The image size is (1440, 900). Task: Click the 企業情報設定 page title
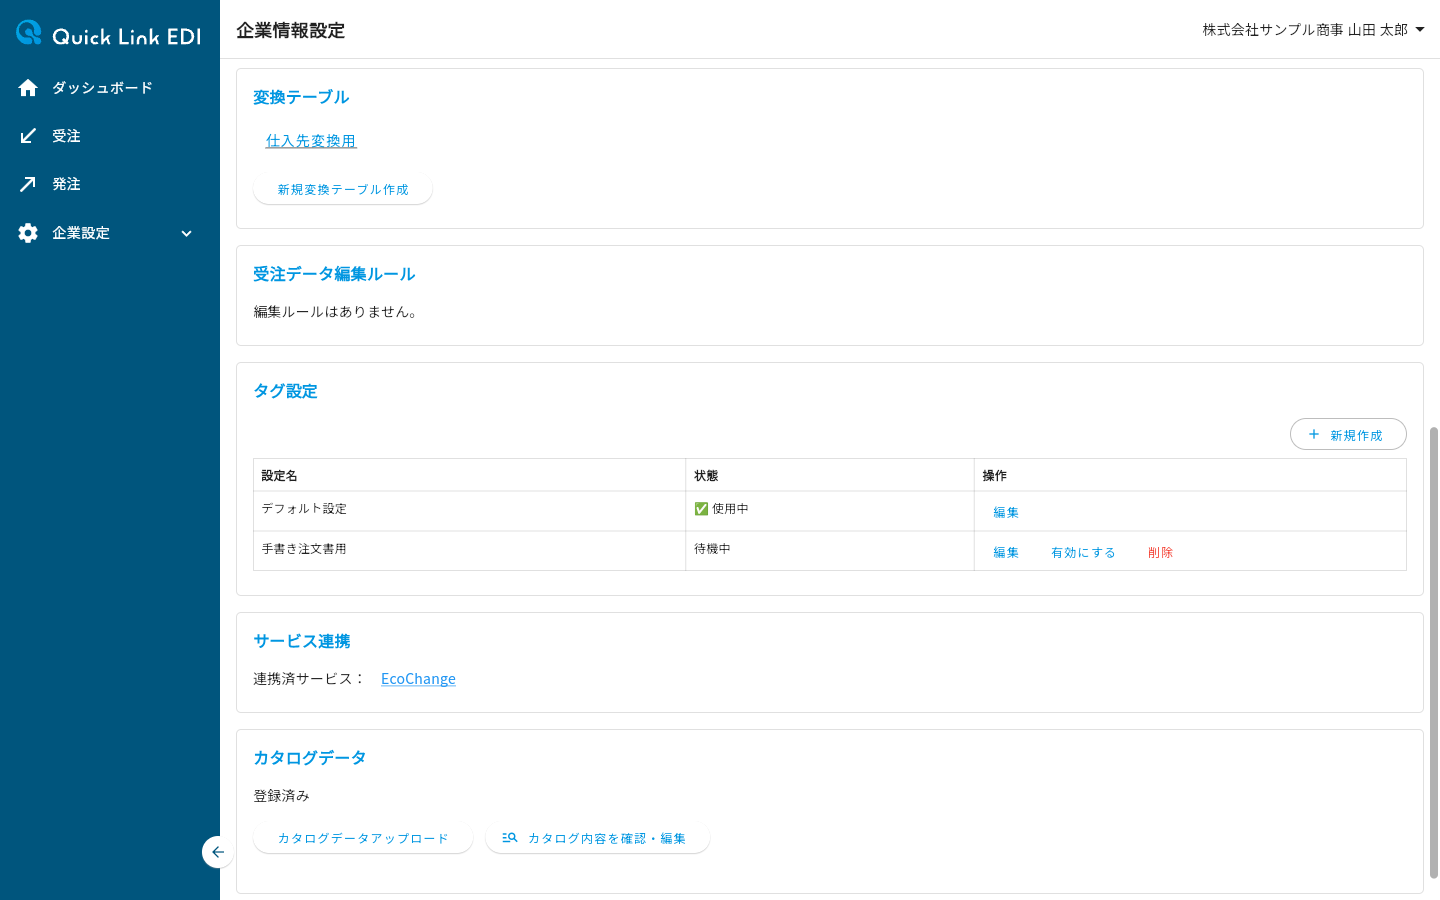coord(290,30)
